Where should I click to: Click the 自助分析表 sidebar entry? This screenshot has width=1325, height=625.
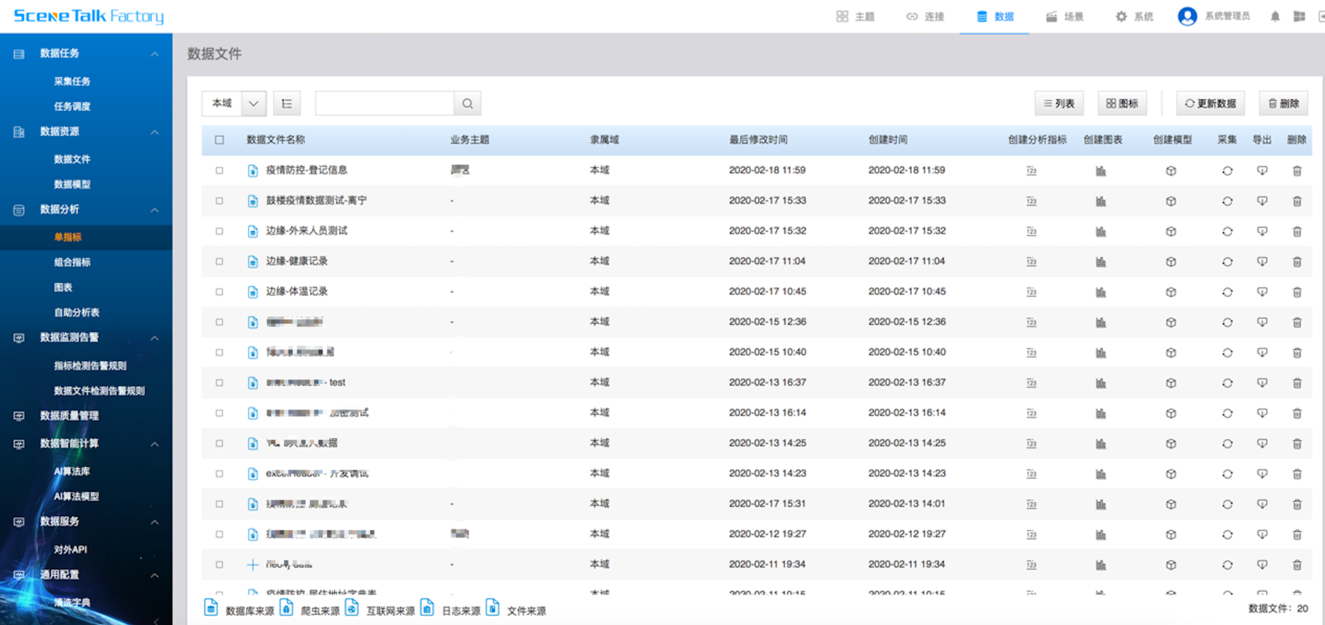[77, 313]
